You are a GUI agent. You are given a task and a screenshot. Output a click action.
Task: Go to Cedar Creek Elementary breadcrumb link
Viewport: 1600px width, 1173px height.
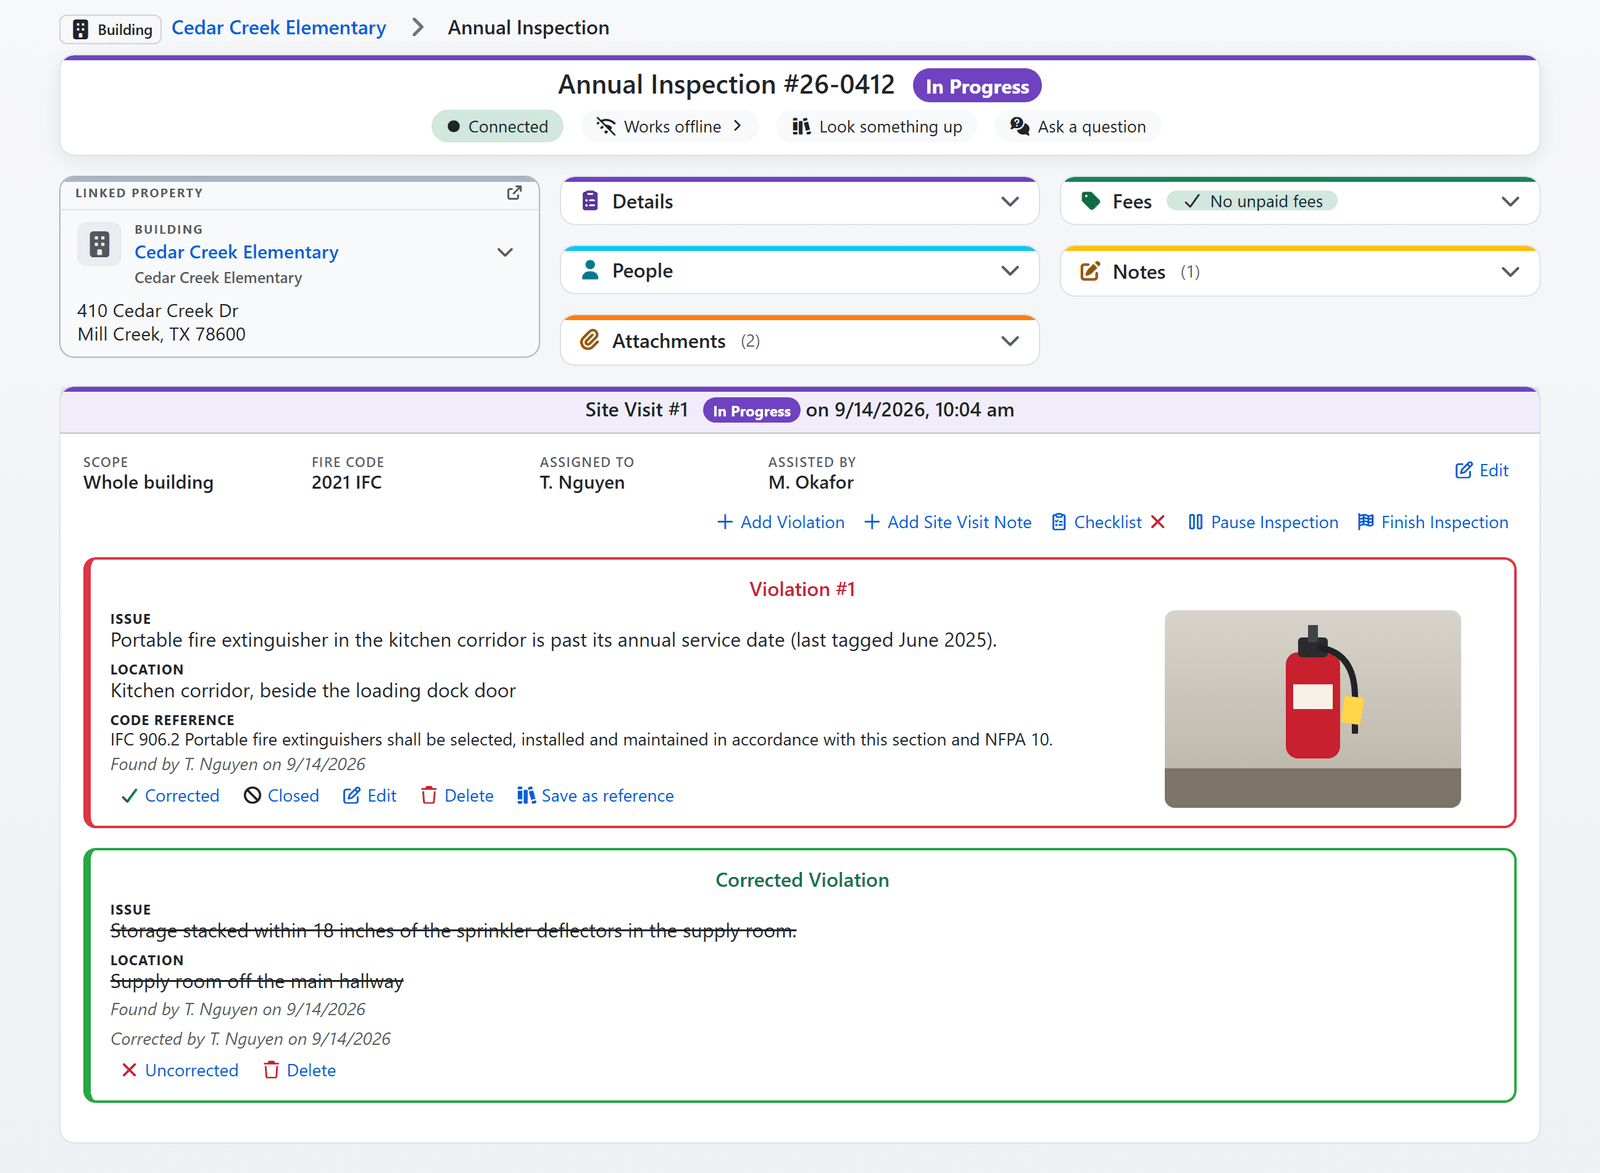[279, 28]
